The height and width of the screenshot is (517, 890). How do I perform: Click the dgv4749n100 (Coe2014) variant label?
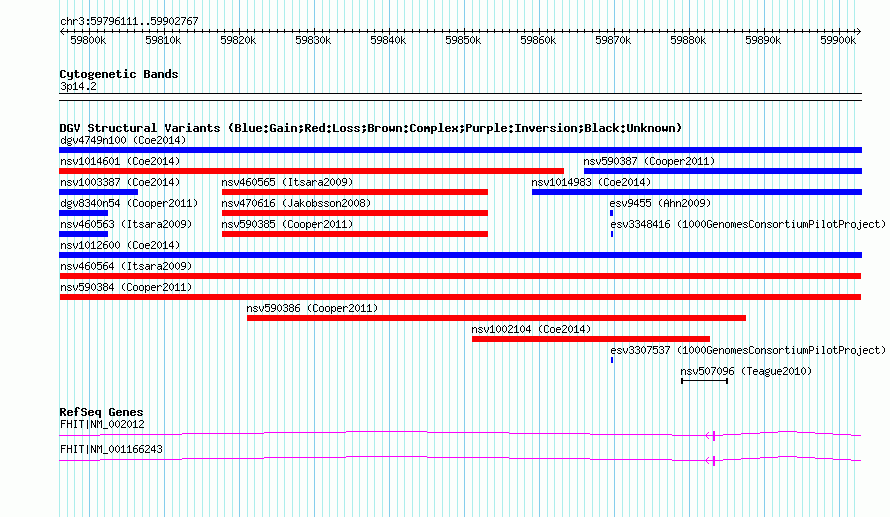coord(123,140)
